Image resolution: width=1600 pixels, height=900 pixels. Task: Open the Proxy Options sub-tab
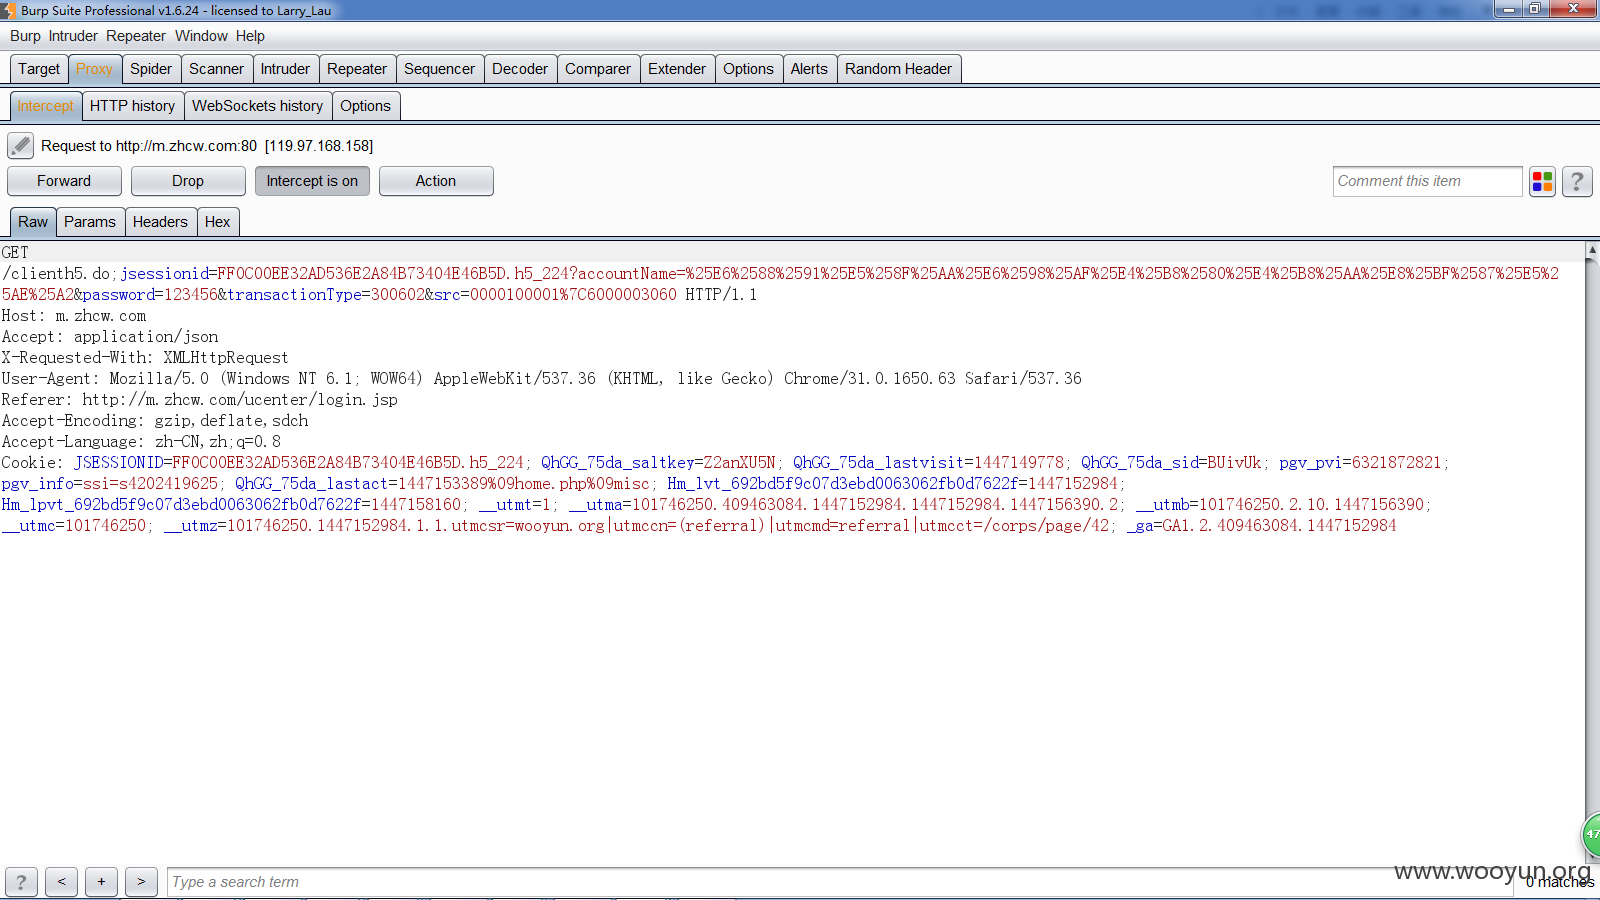[365, 106]
